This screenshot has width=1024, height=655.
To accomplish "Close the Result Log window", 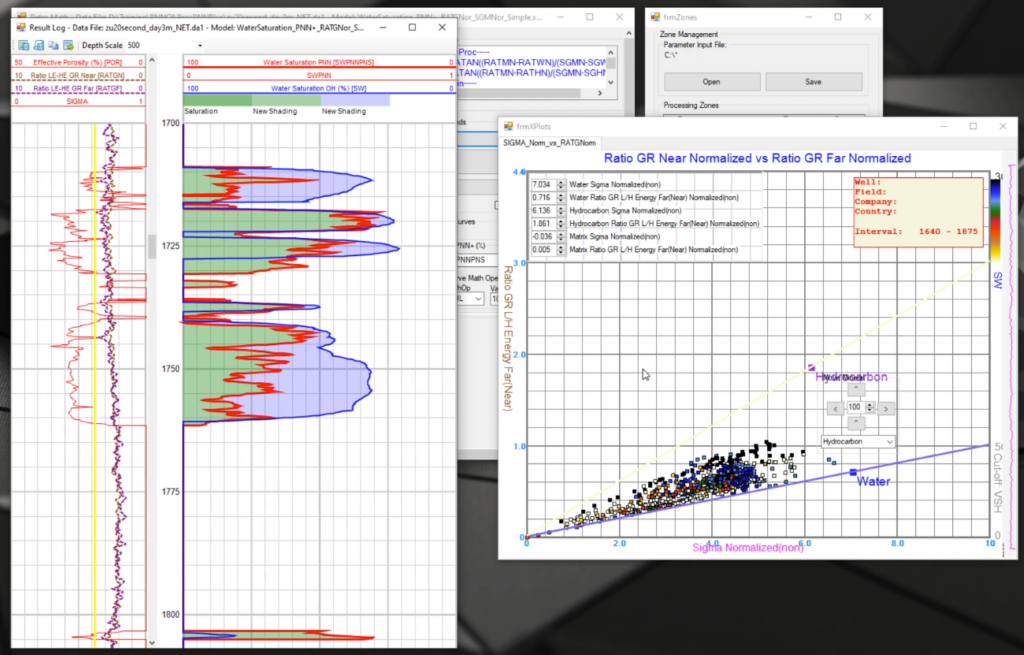I will click(x=442, y=27).
